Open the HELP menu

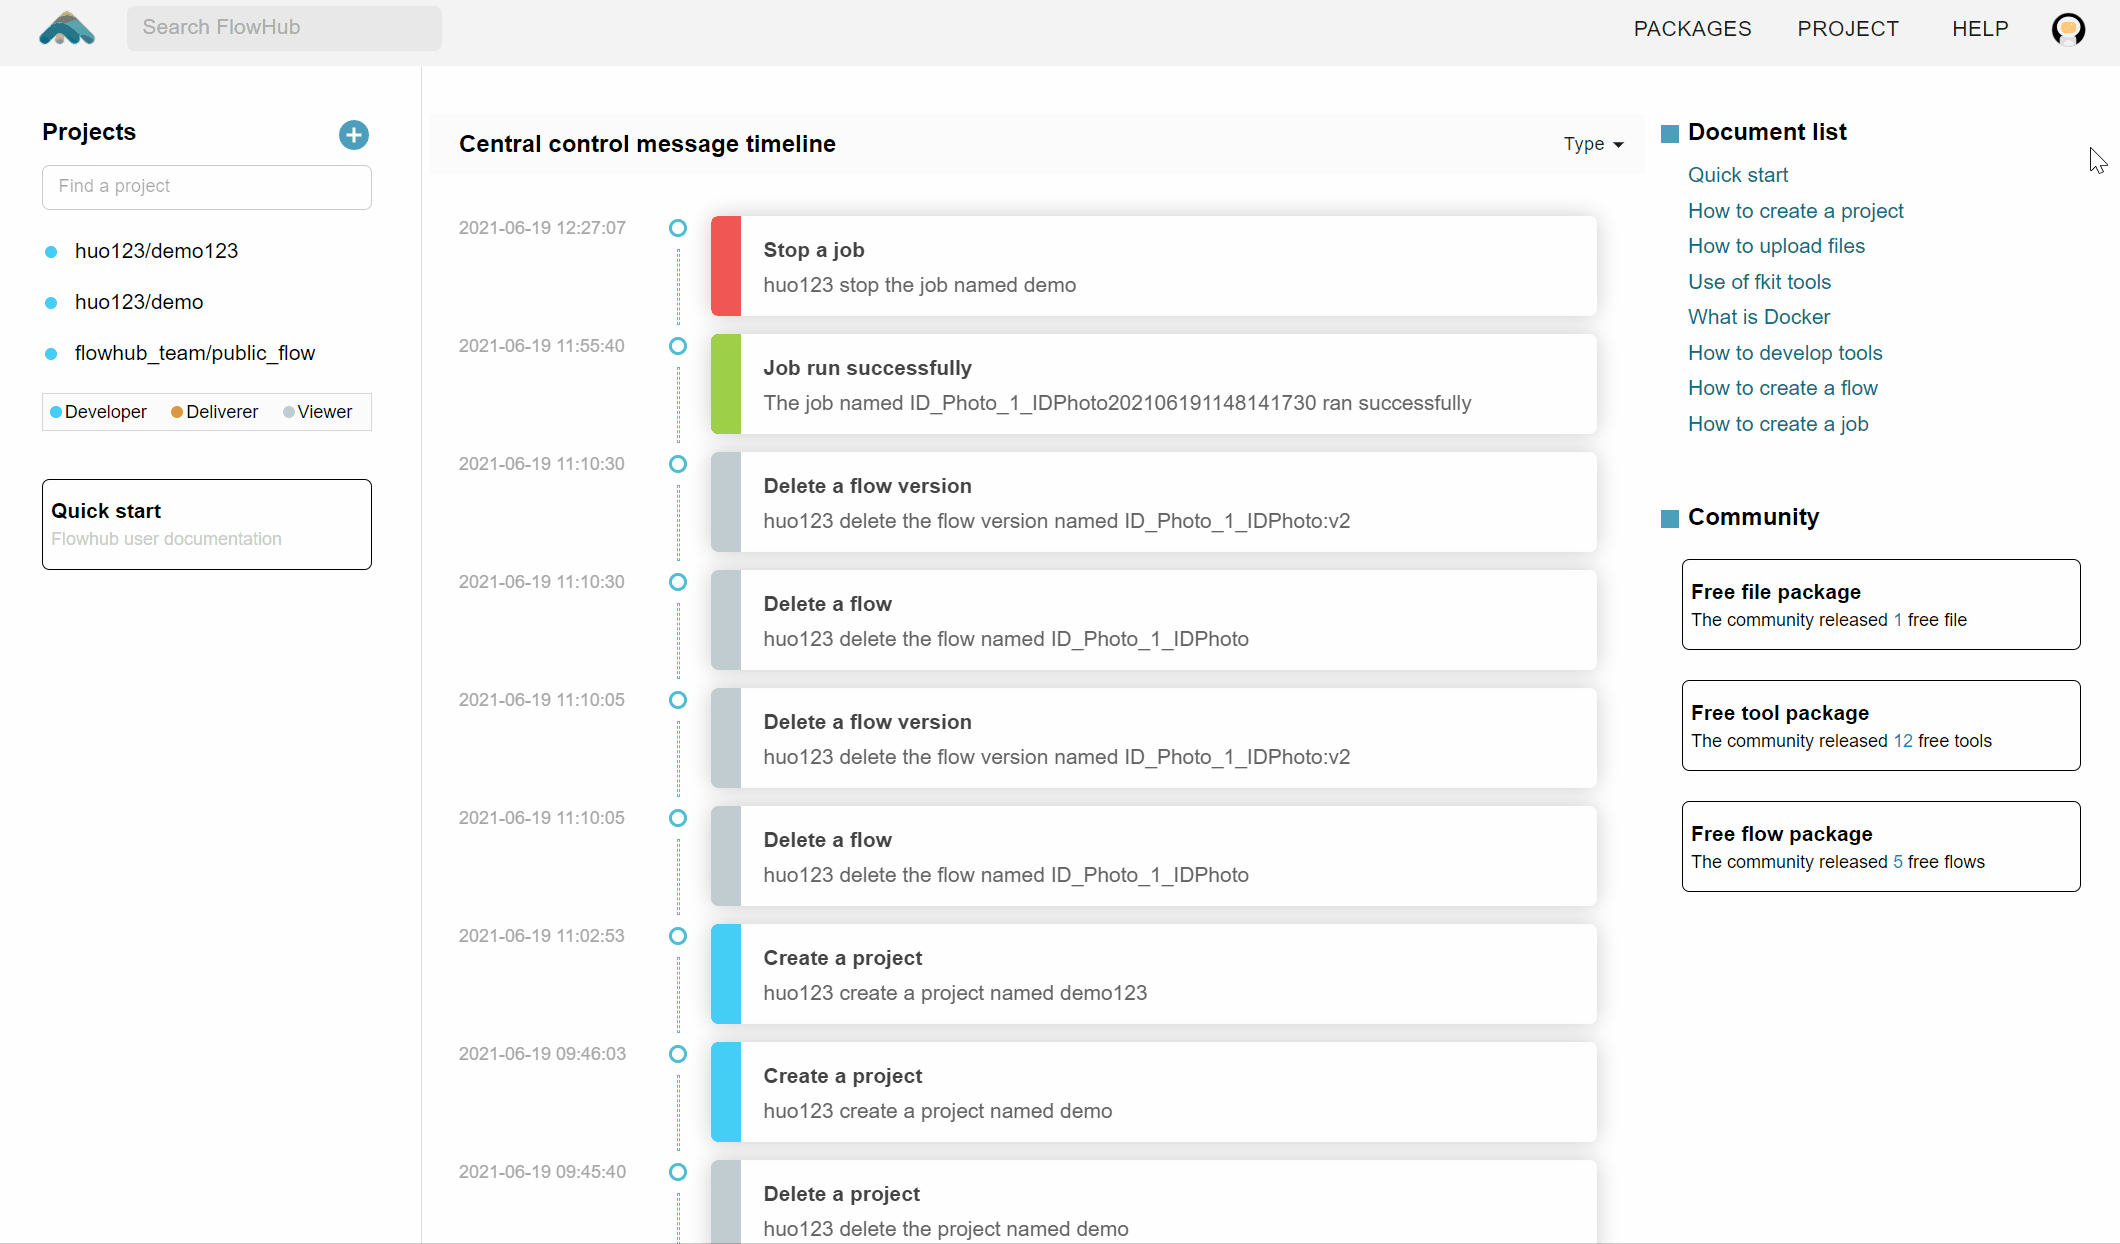point(1980,29)
